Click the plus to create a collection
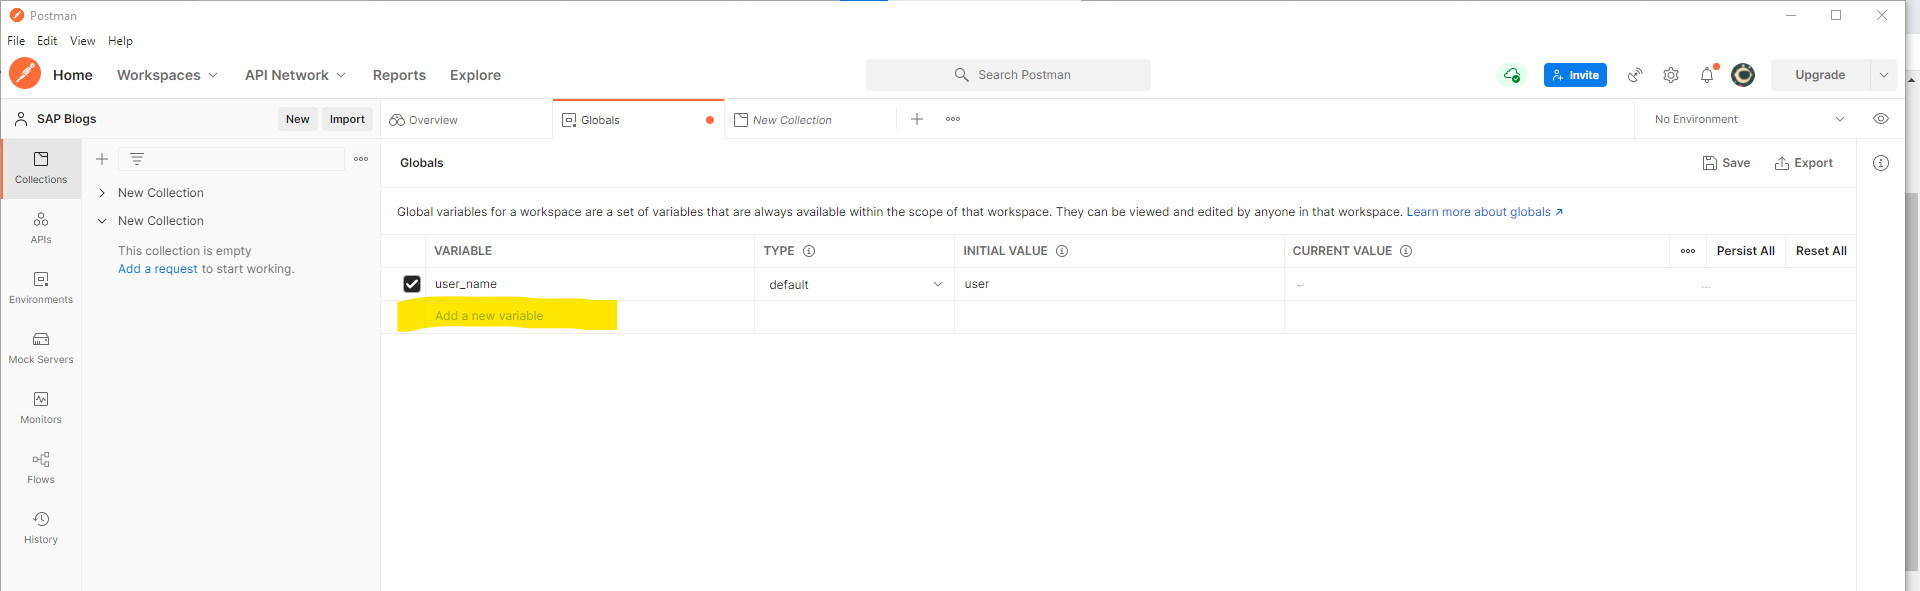This screenshot has width=1920, height=591. point(102,159)
